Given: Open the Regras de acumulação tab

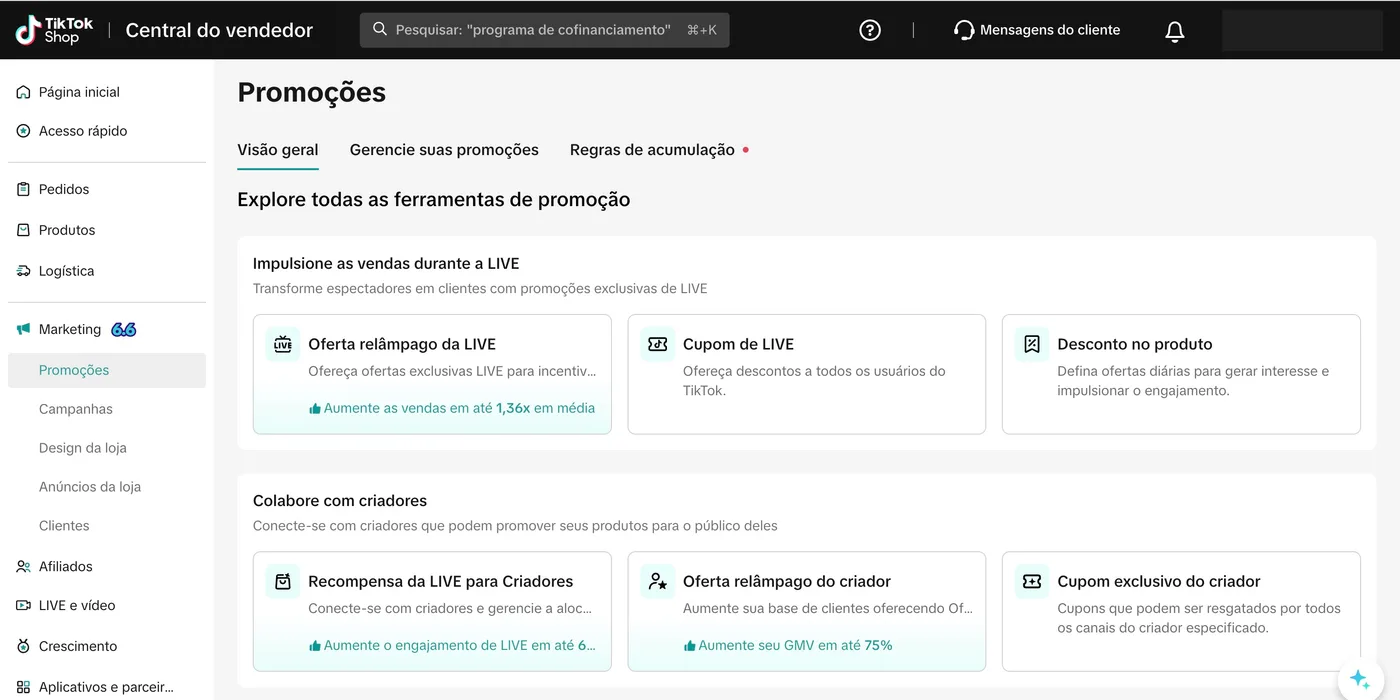Looking at the screenshot, I should [x=652, y=150].
